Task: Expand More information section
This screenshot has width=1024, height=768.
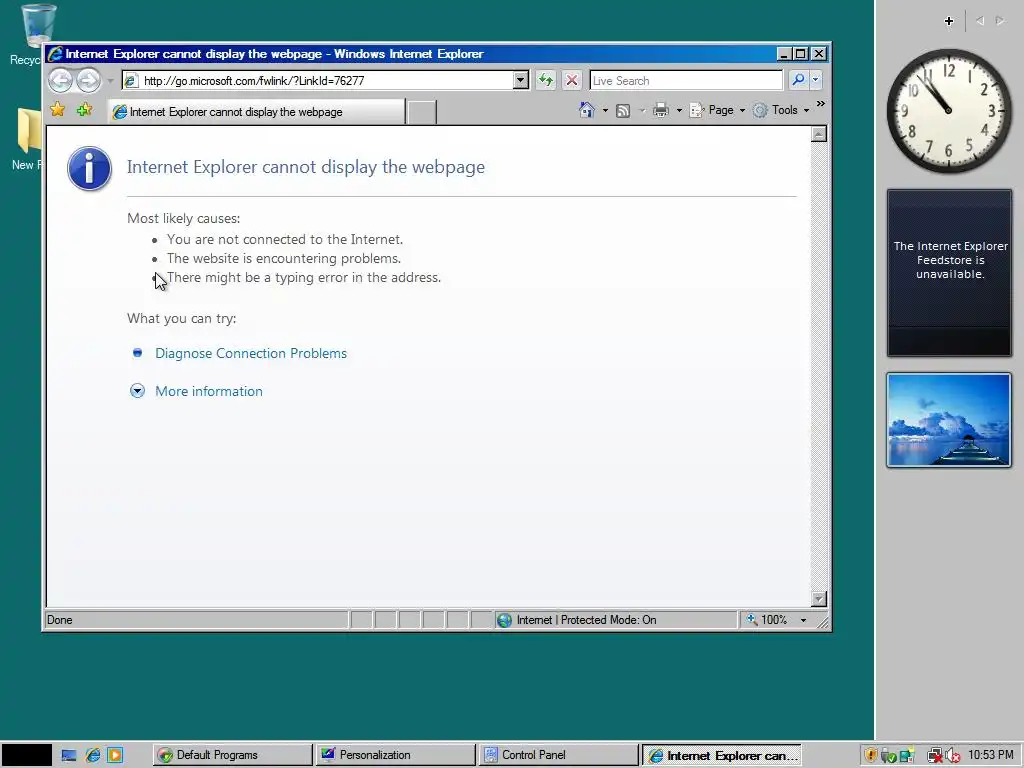Action: [209, 391]
